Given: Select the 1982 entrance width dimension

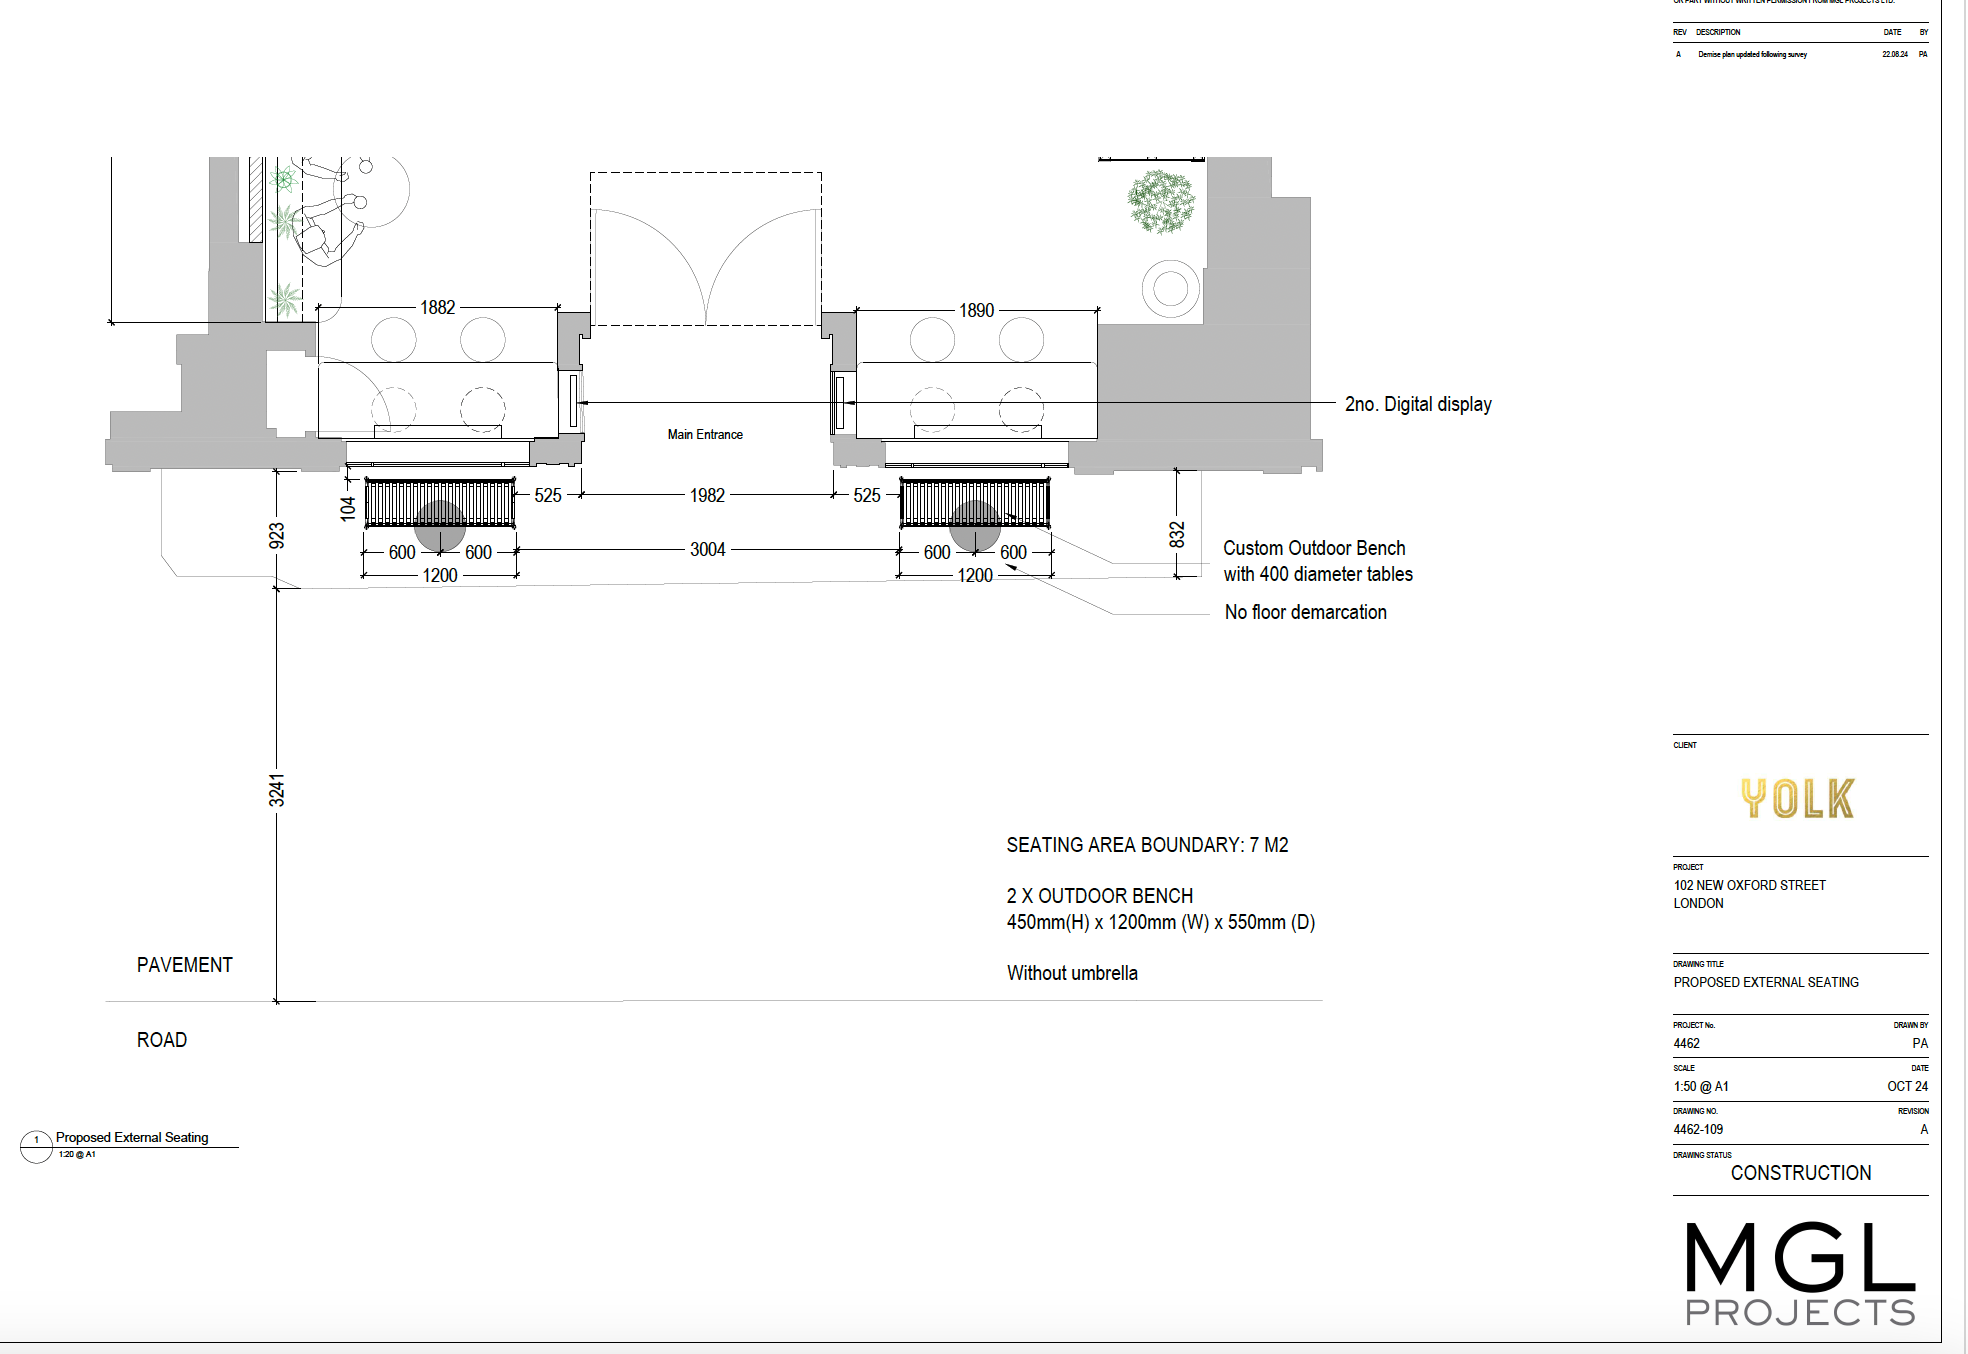Looking at the screenshot, I should click(707, 495).
